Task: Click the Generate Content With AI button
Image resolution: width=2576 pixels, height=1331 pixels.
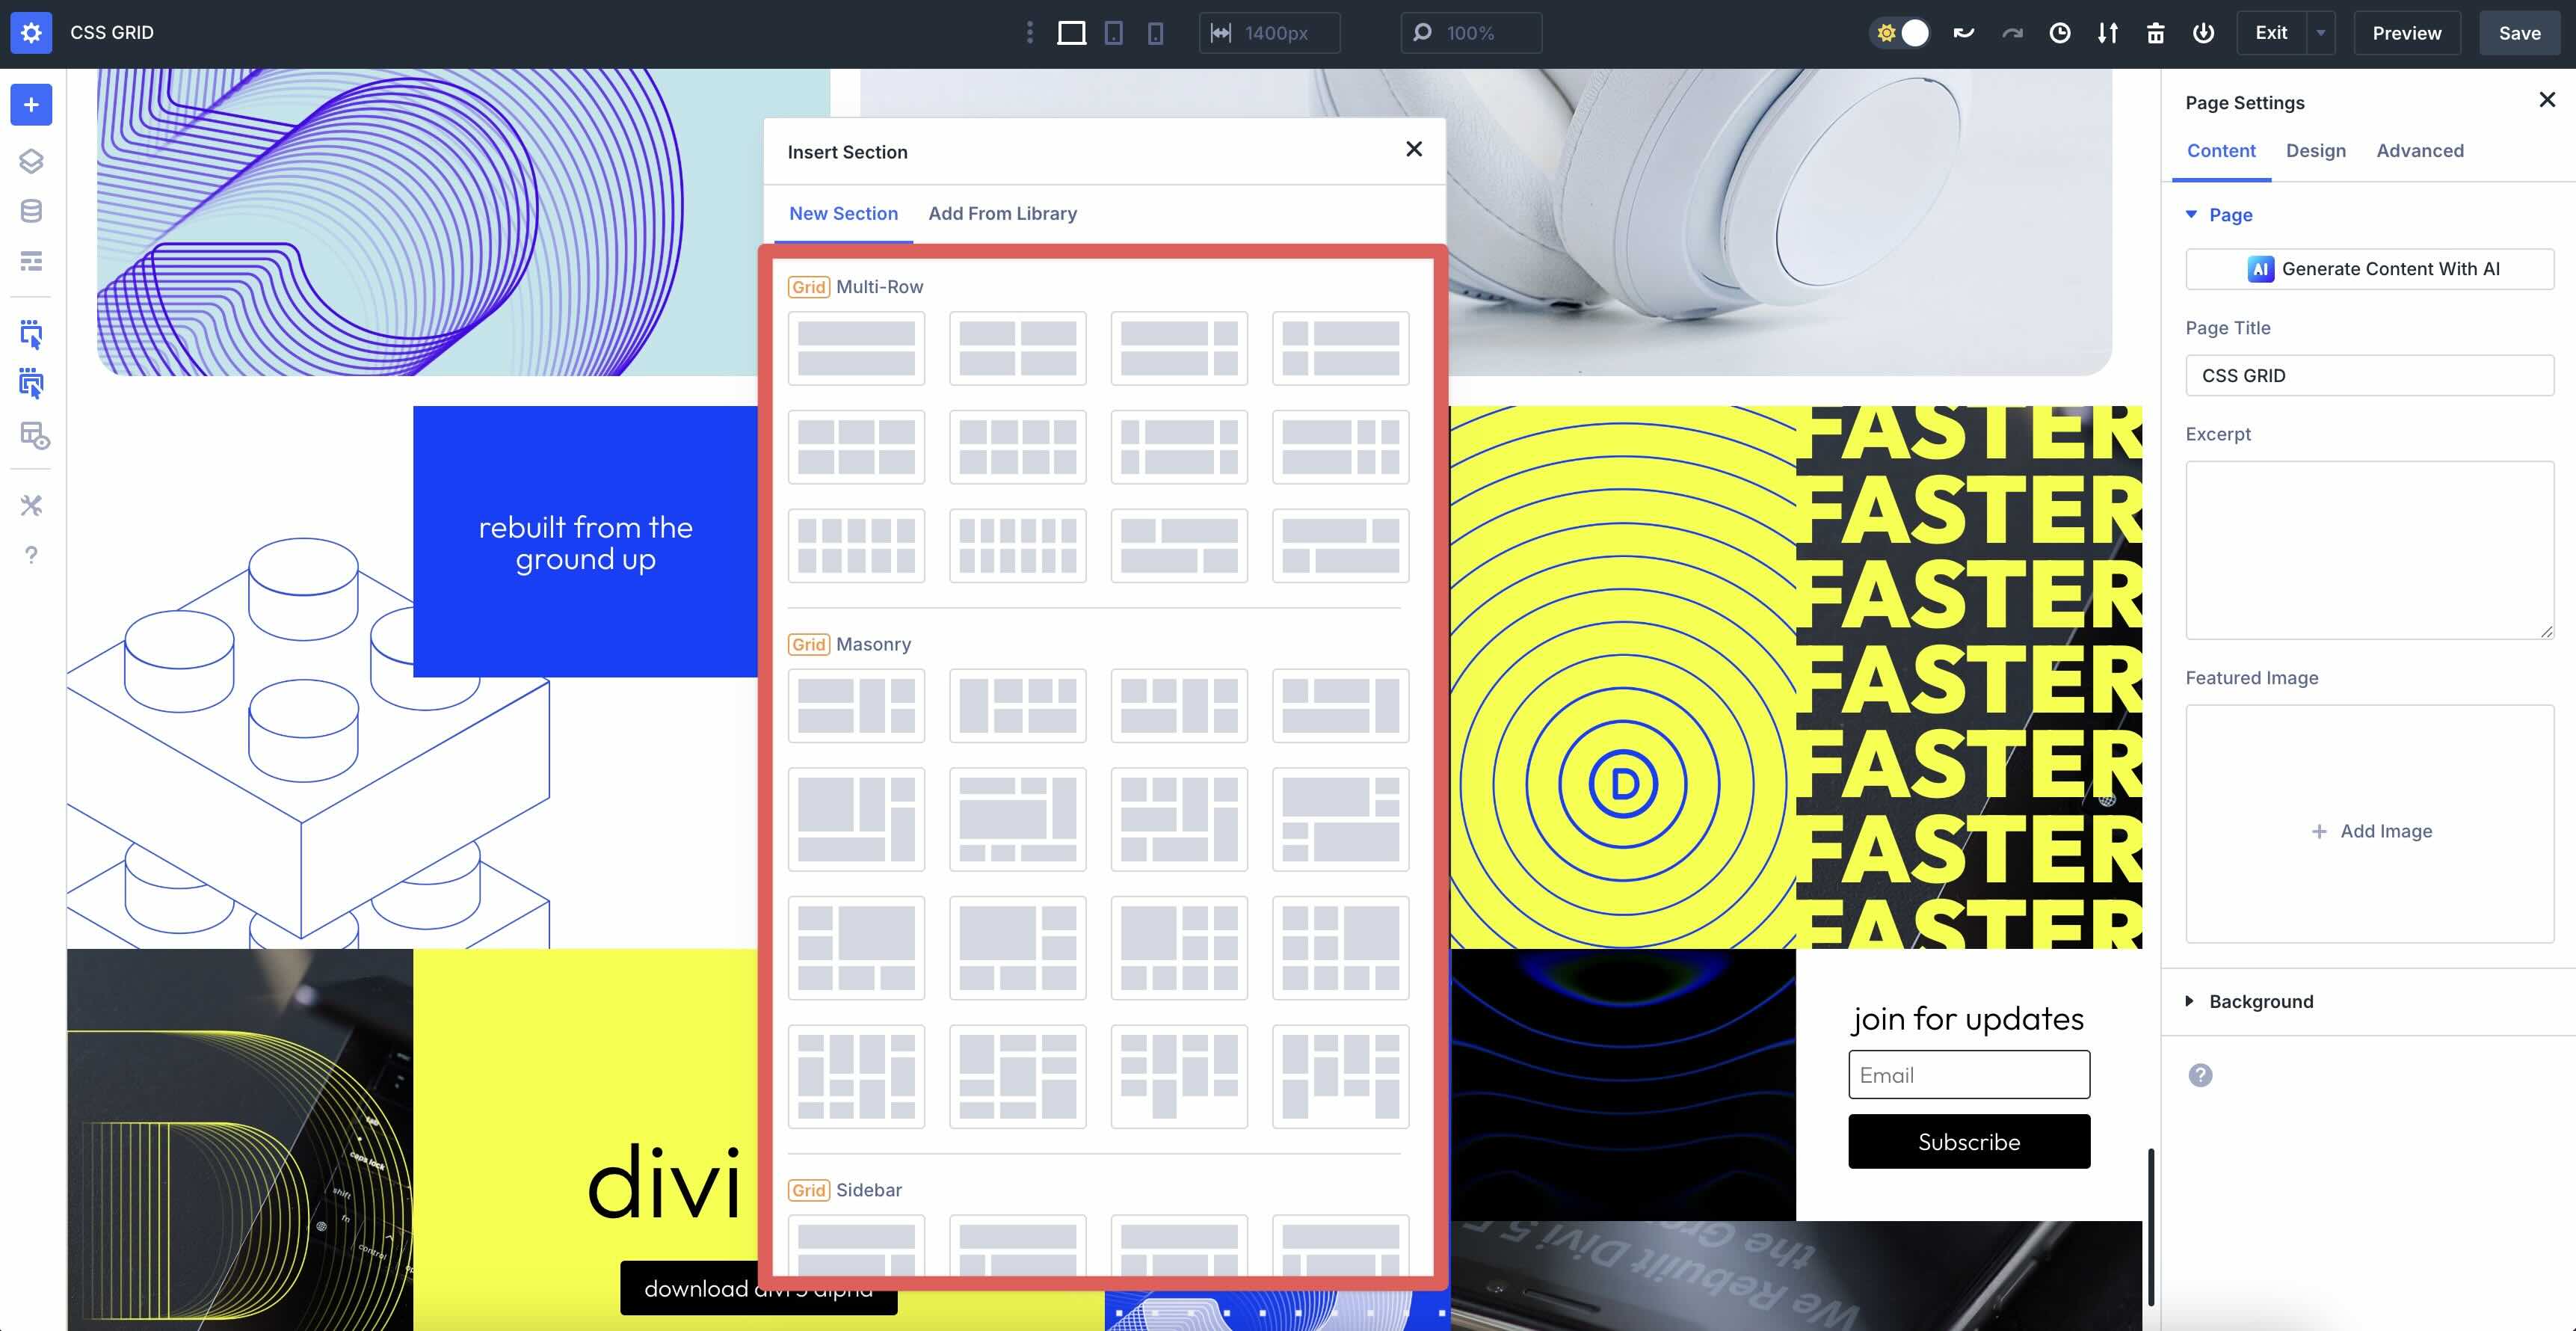Action: 2370,268
